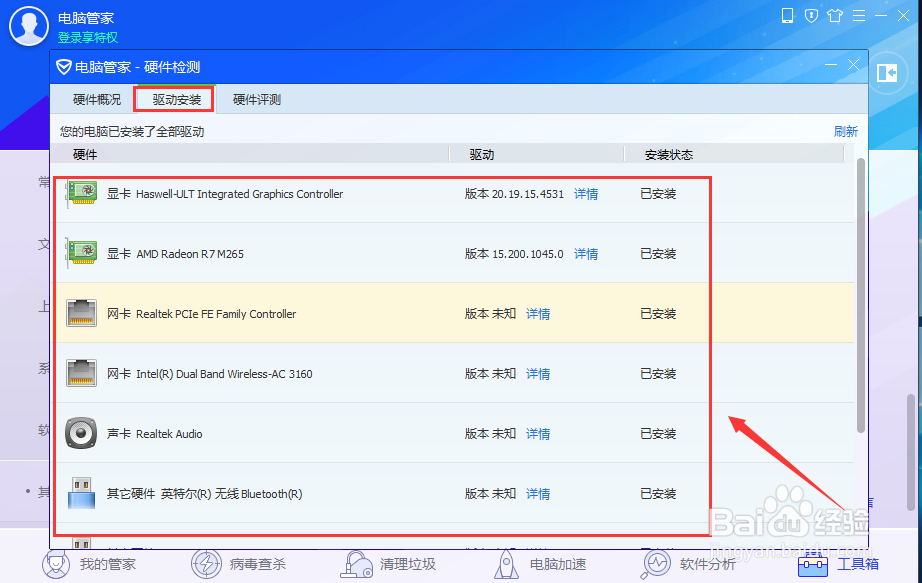Open 详情 for AMD Radeon R7 M265

pos(586,254)
